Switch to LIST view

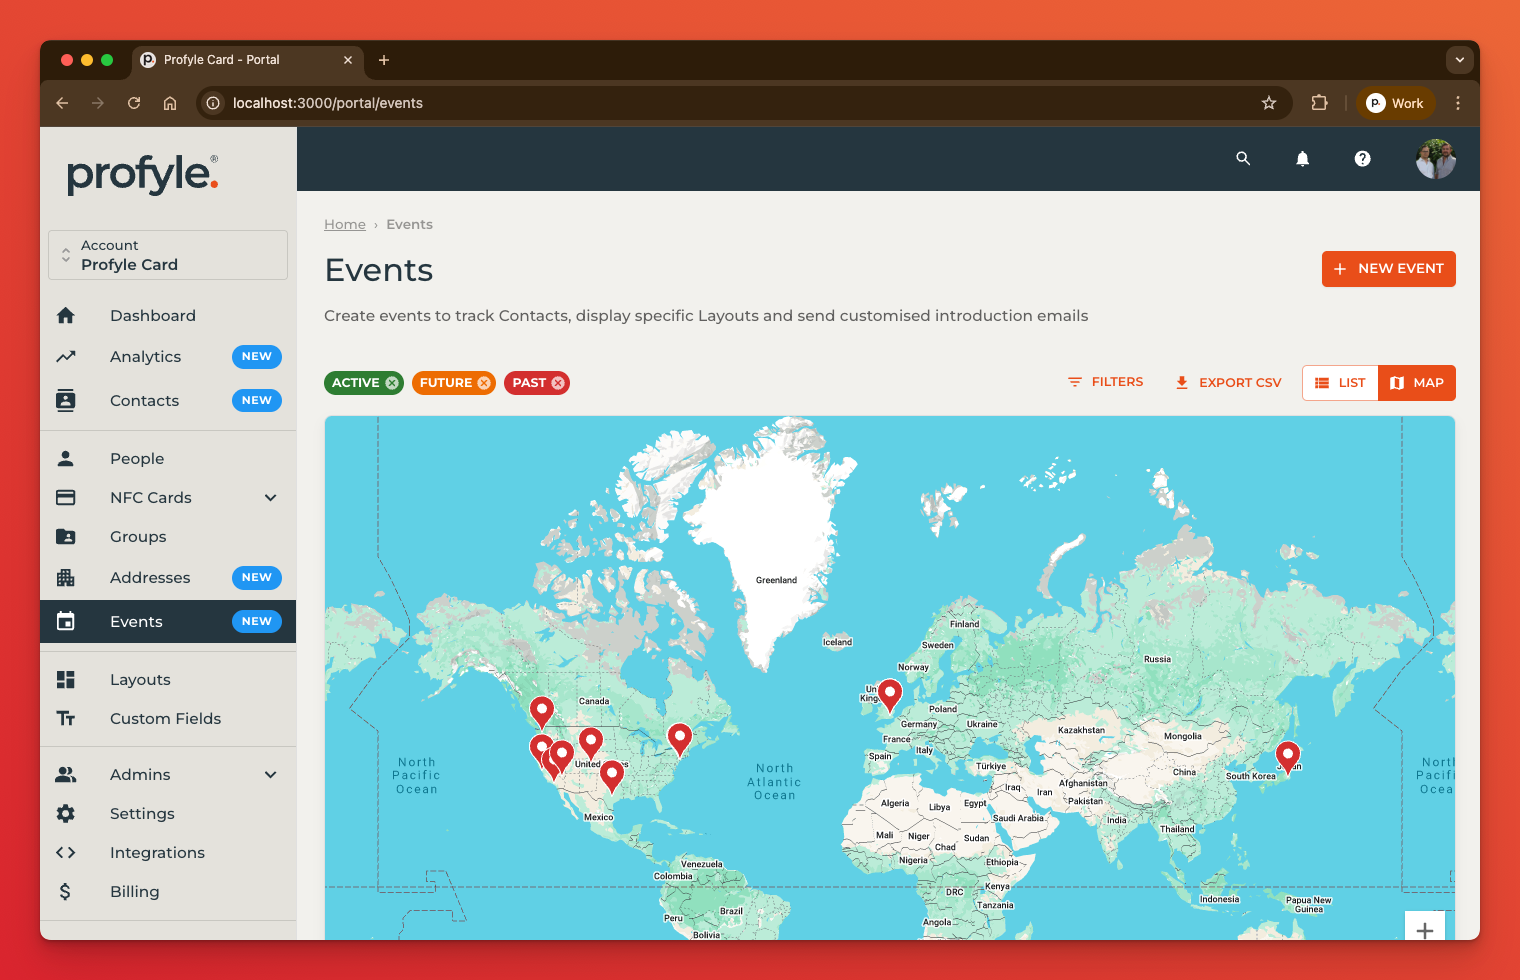(1340, 383)
